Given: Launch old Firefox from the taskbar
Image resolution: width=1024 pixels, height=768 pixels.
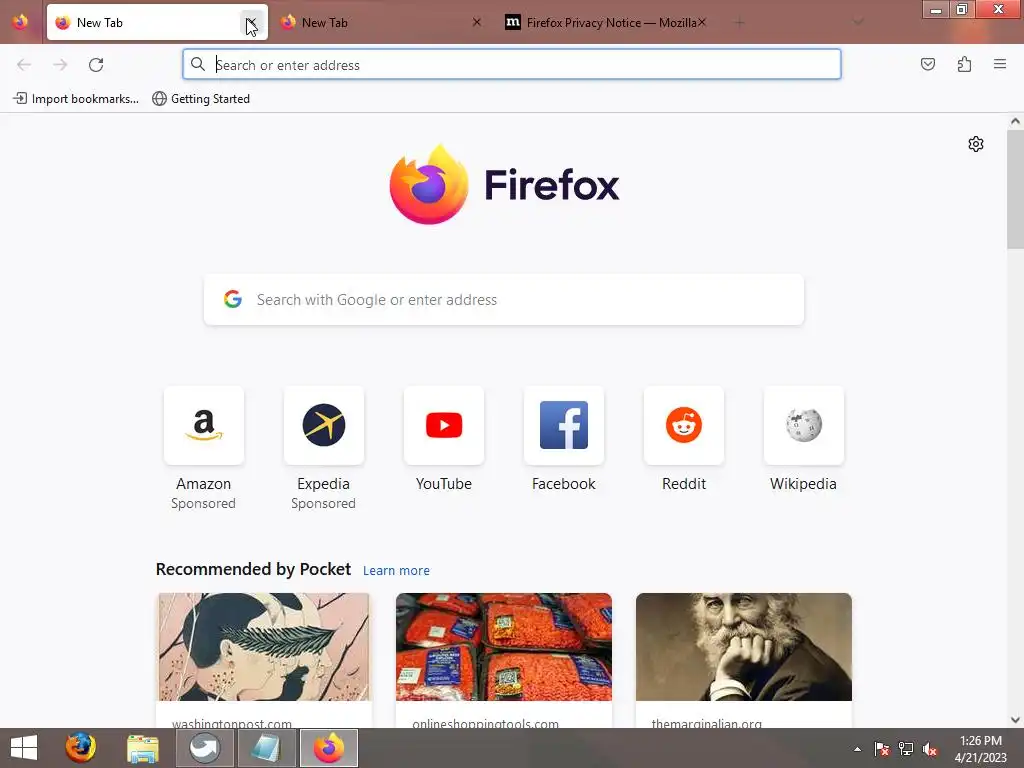Looking at the screenshot, I should pyautogui.click(x=80, y=748).
